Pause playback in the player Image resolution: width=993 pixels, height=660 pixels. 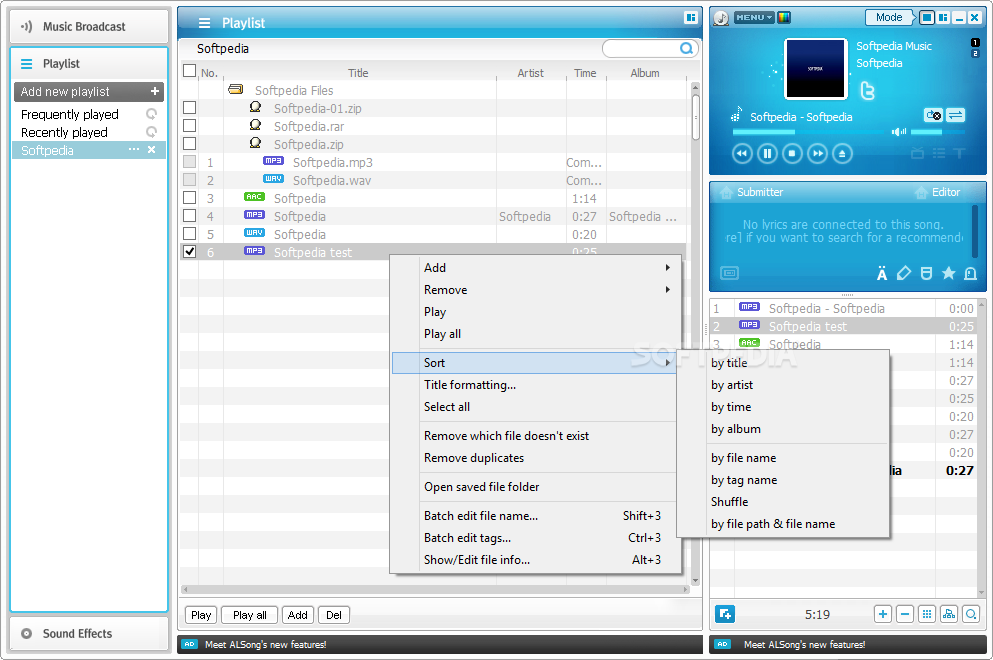(767, 153)
